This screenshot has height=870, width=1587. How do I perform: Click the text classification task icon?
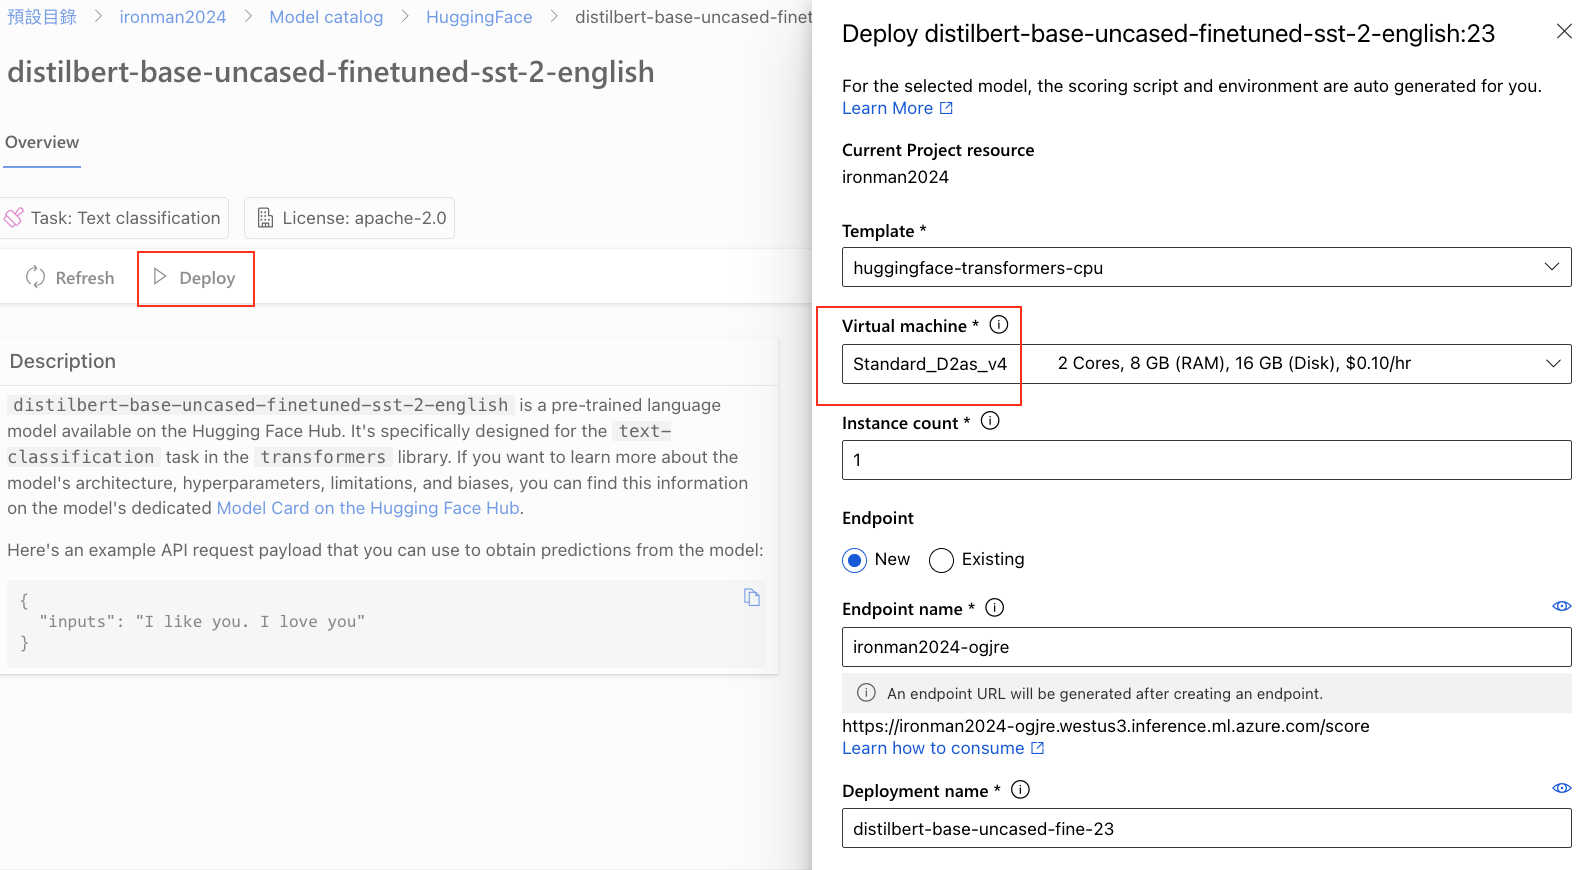14,217
